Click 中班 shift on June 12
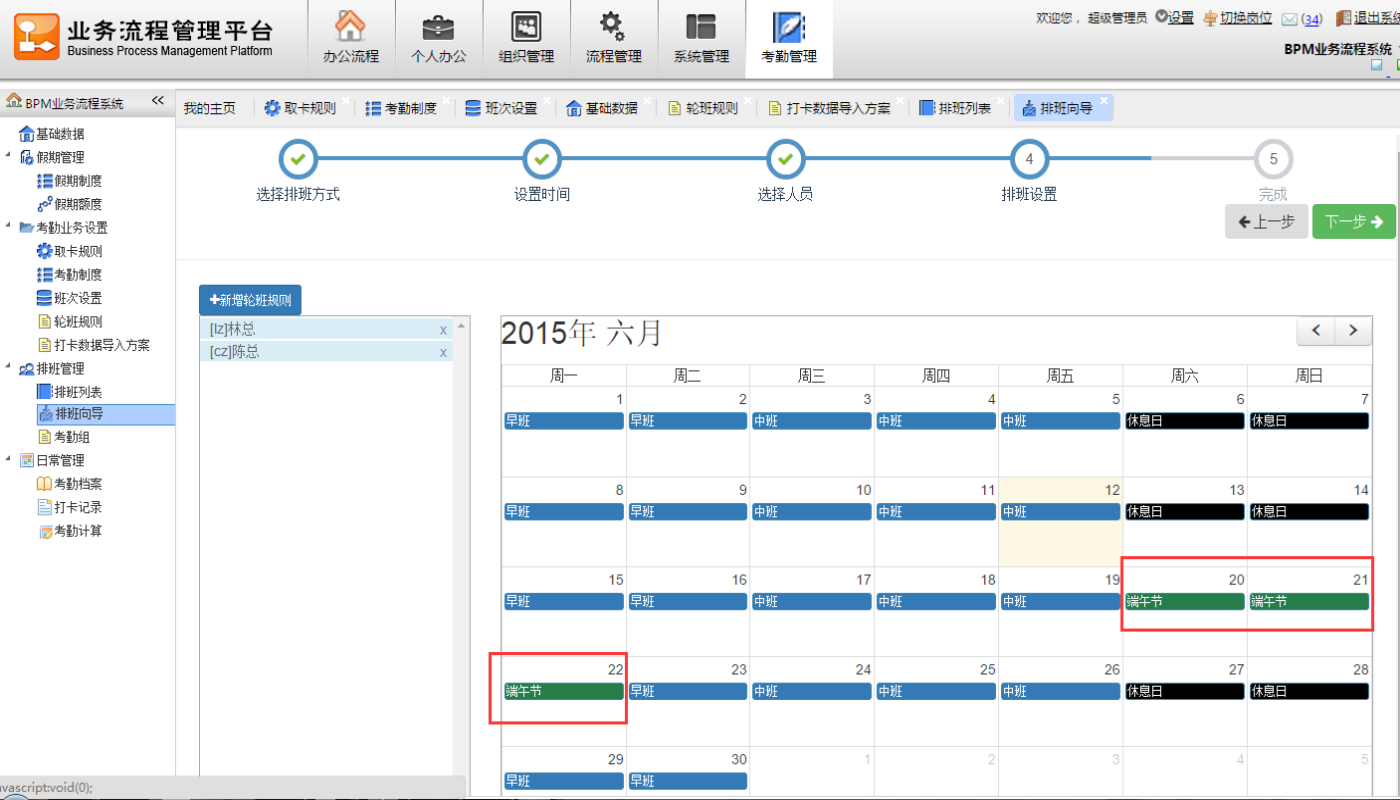1400x800 pixels. [1060, 511]
